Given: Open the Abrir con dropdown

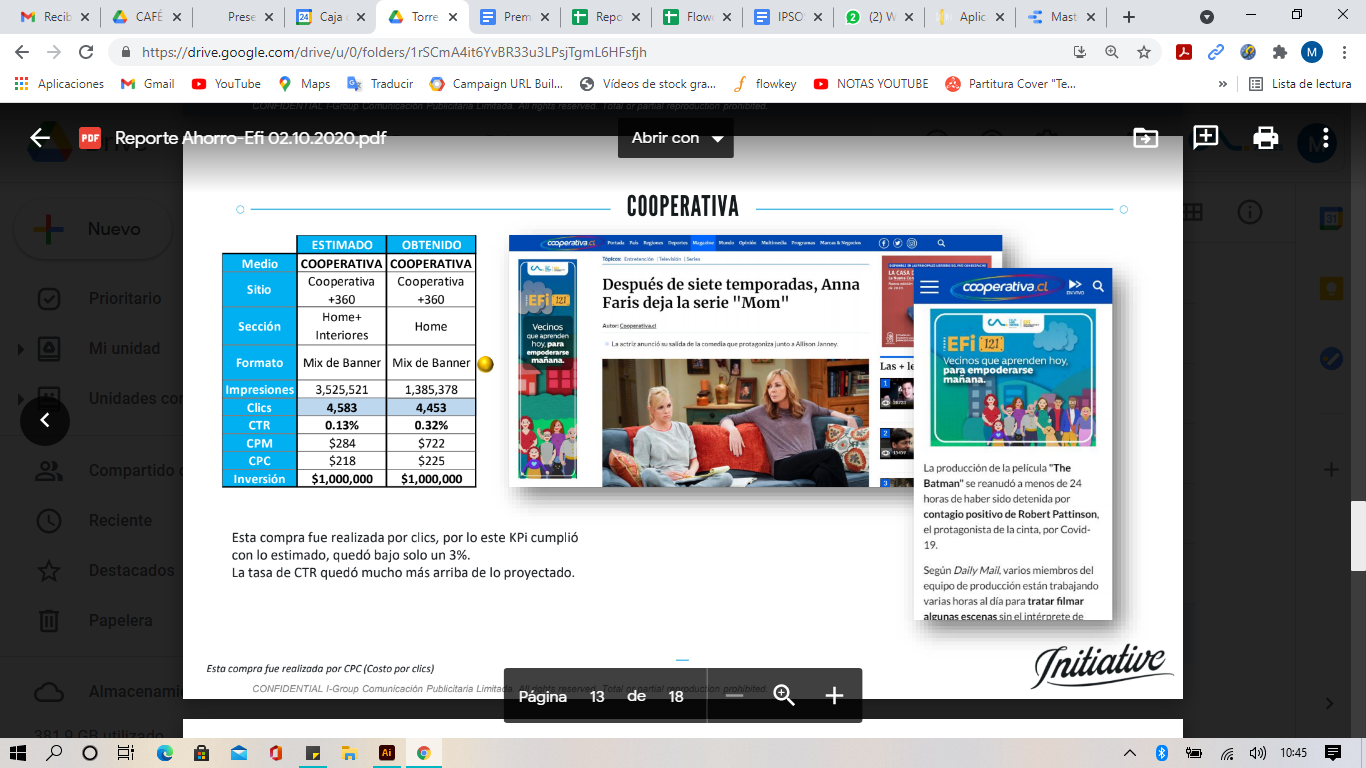Looking at the screenshot, I should pyautogui.click(x=676, y=138).
